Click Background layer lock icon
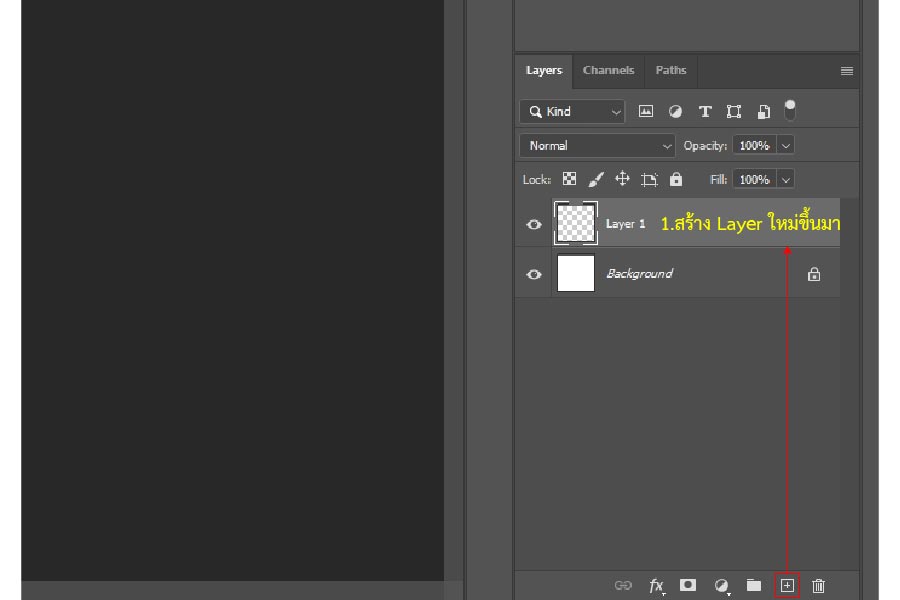The width and height of the screenshot is (900, 600). click(x=814, y=274)
